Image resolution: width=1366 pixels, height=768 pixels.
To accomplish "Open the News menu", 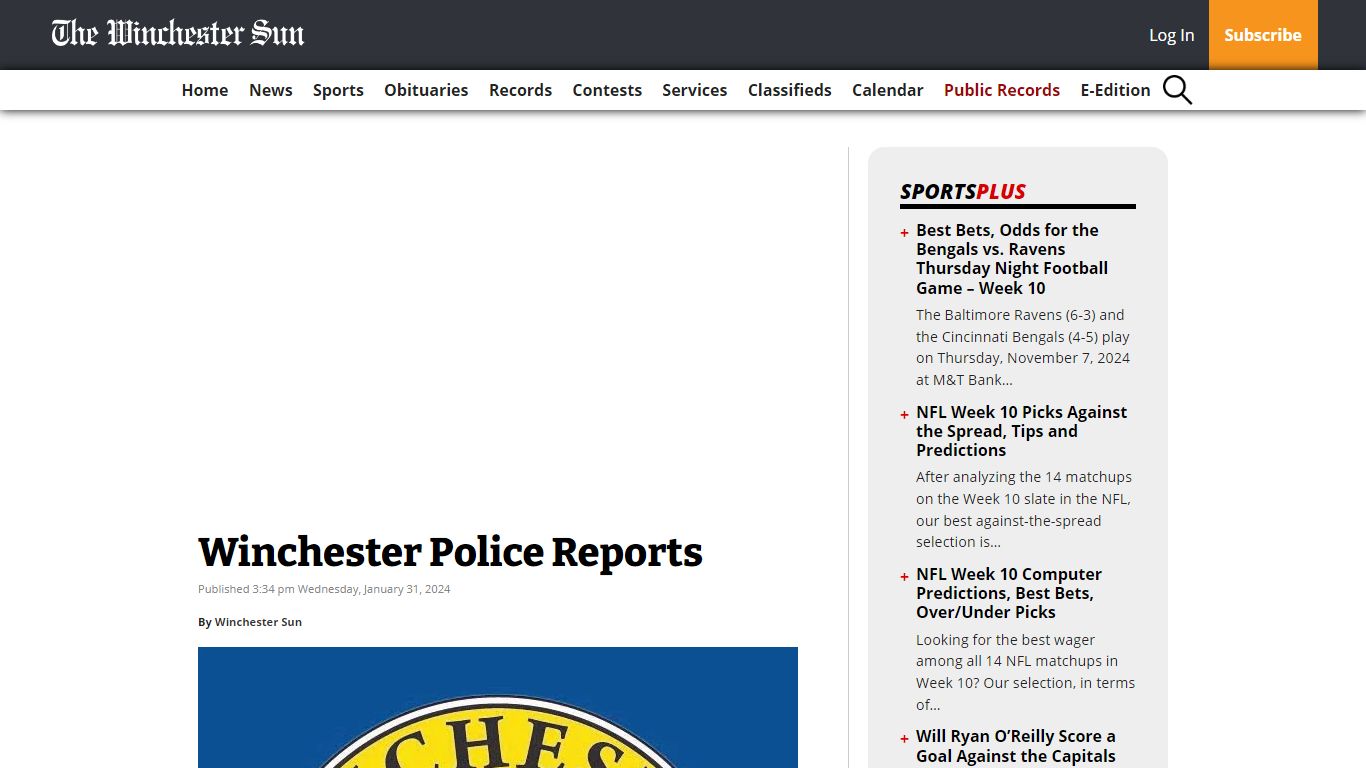I will tap(271, 90).
